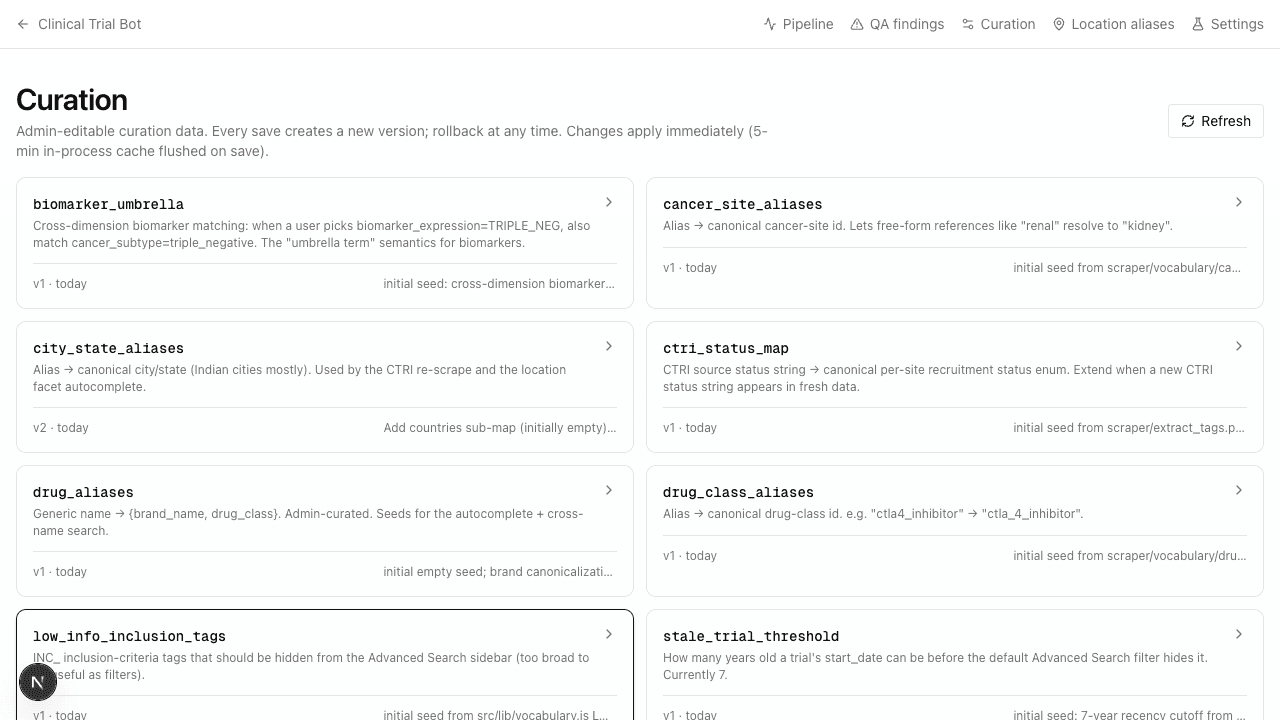Click "initial seed from scraper/extract_tags.p…" note
This screenshot has width=1280, height=720.
(x=1129, y=428)
